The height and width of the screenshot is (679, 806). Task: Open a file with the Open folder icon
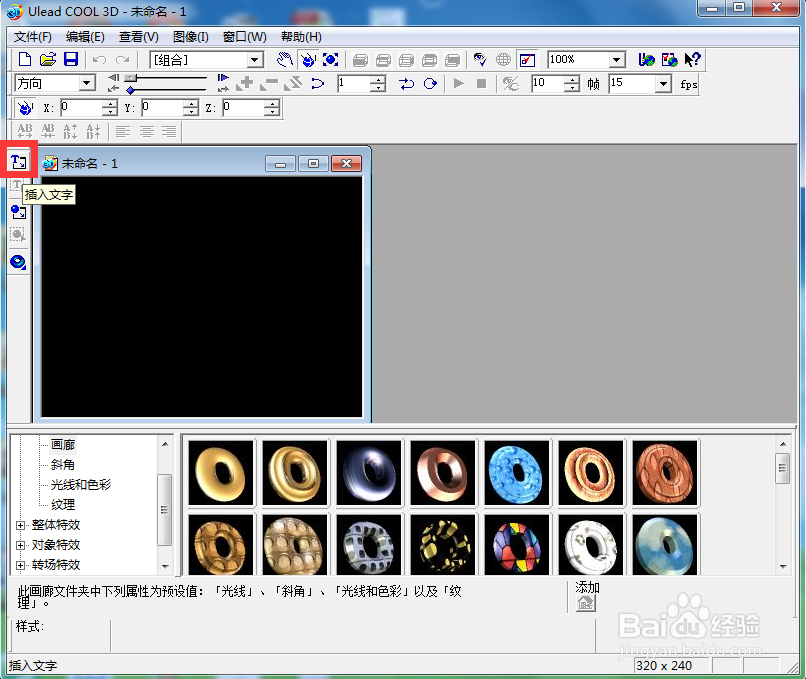48,60
